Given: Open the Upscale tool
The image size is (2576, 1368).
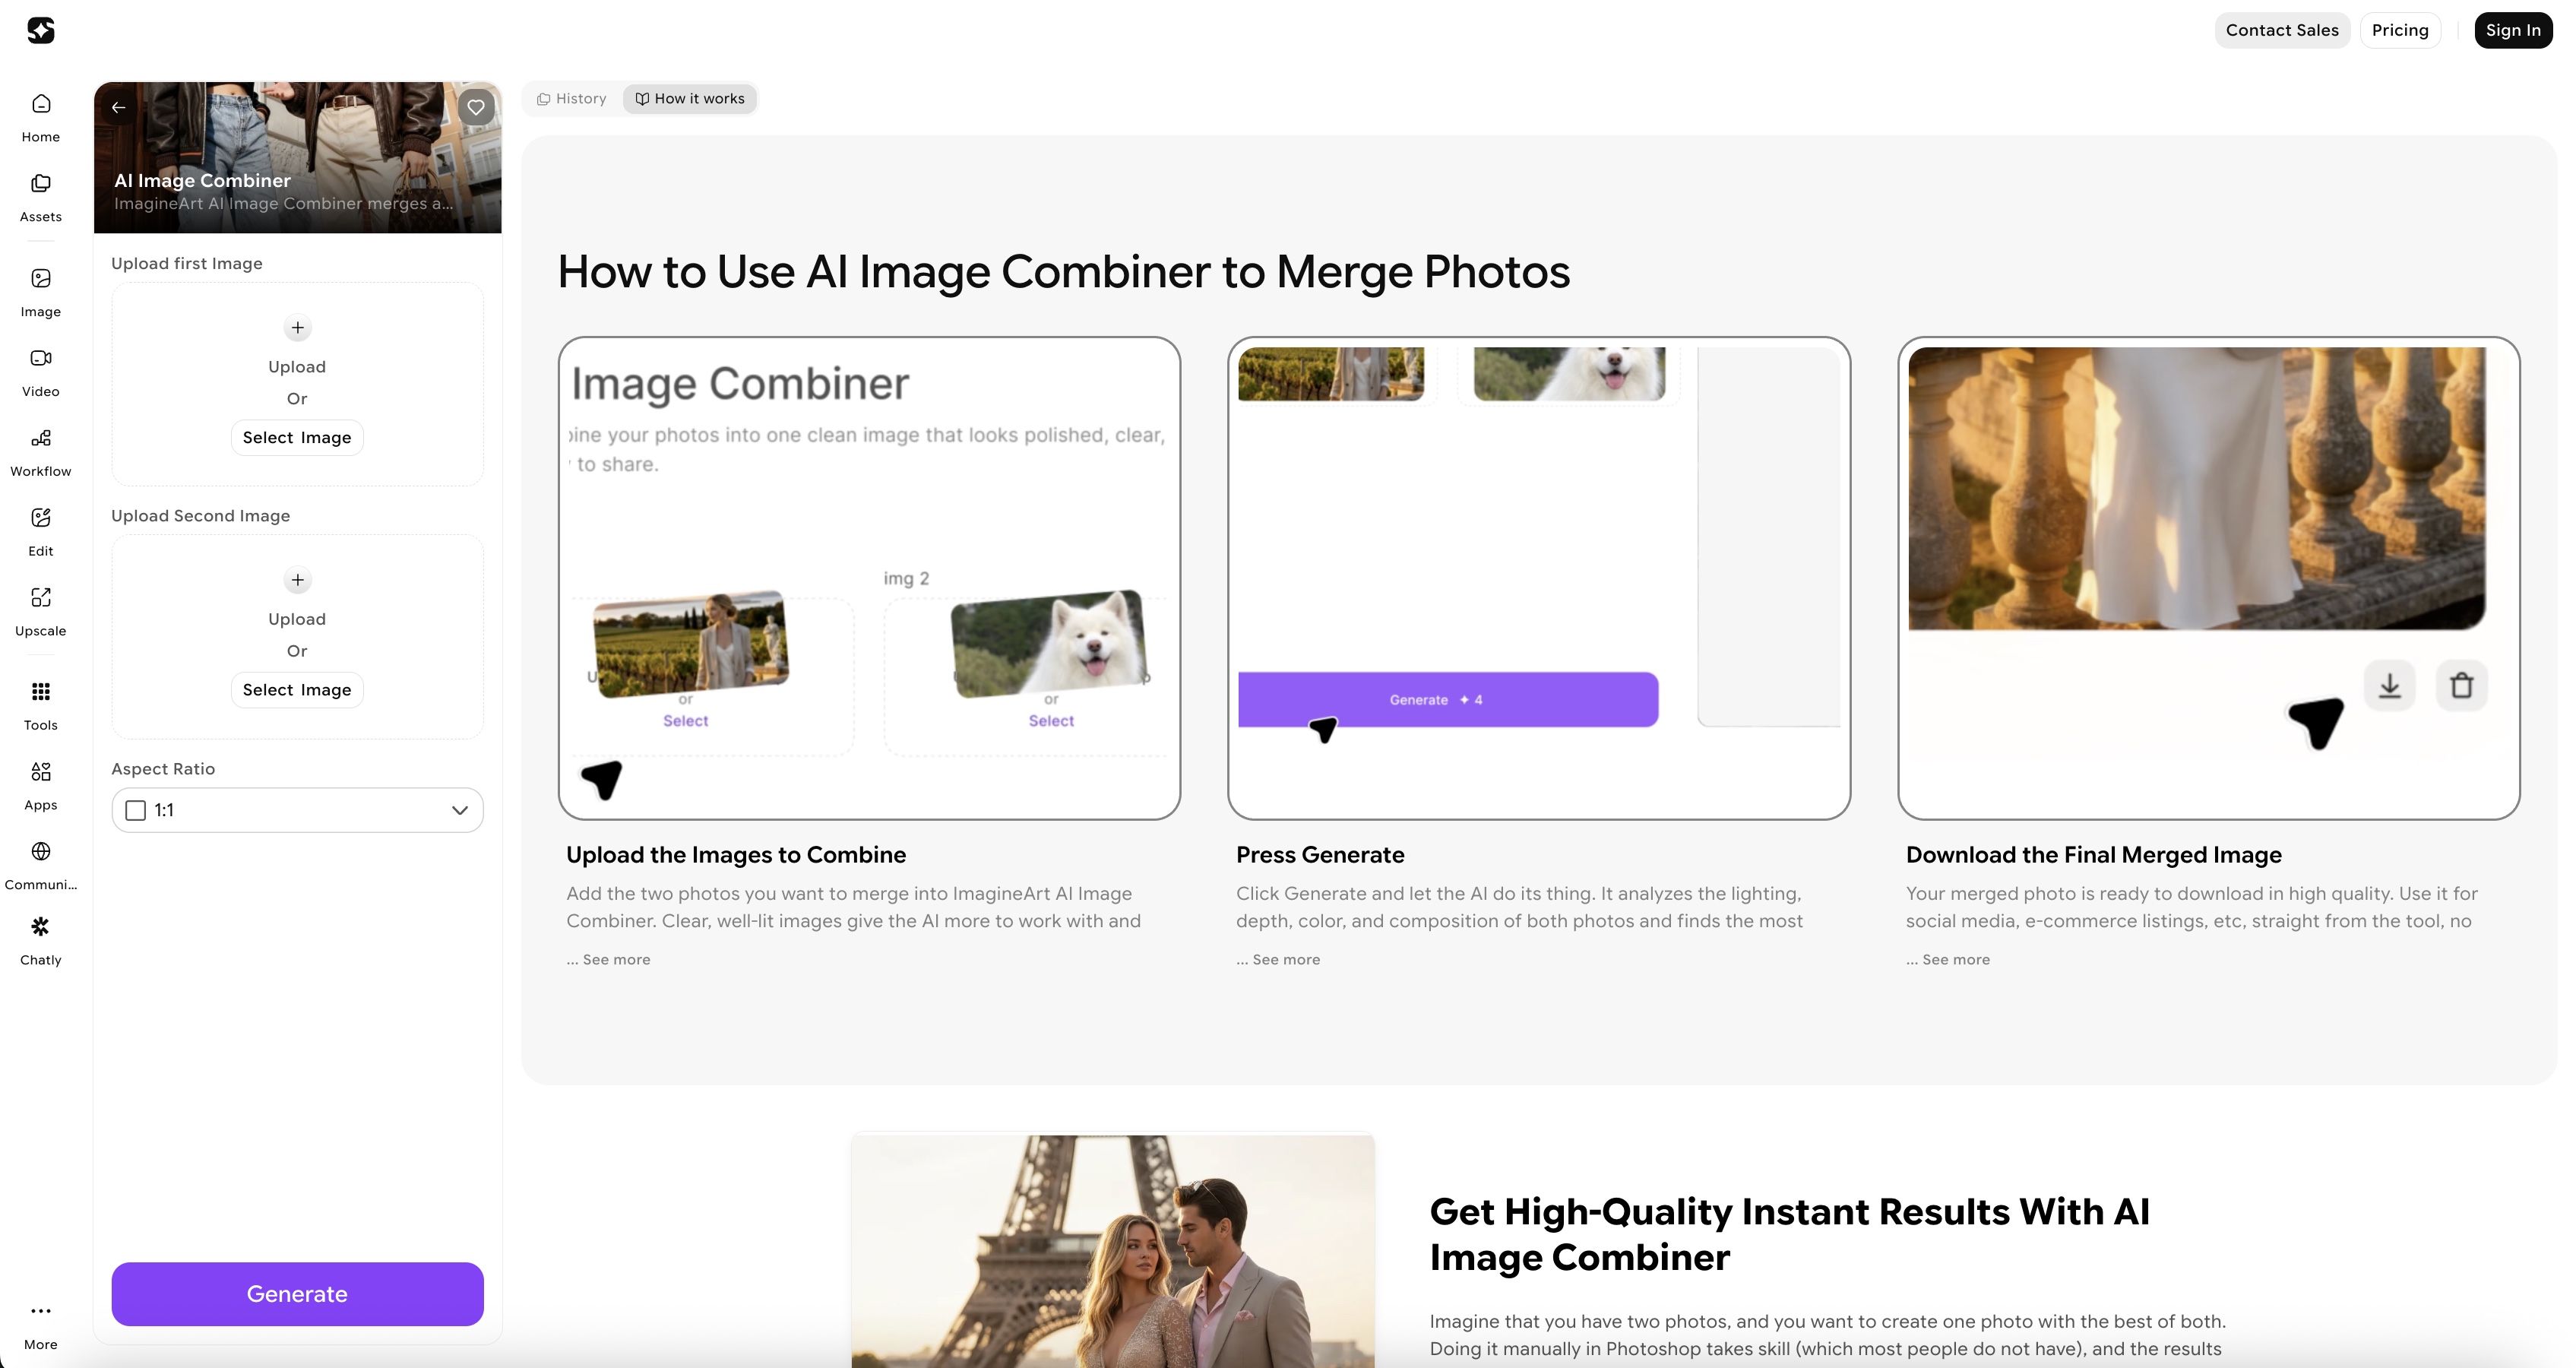Looking at the screenshot, I should 40,611.
